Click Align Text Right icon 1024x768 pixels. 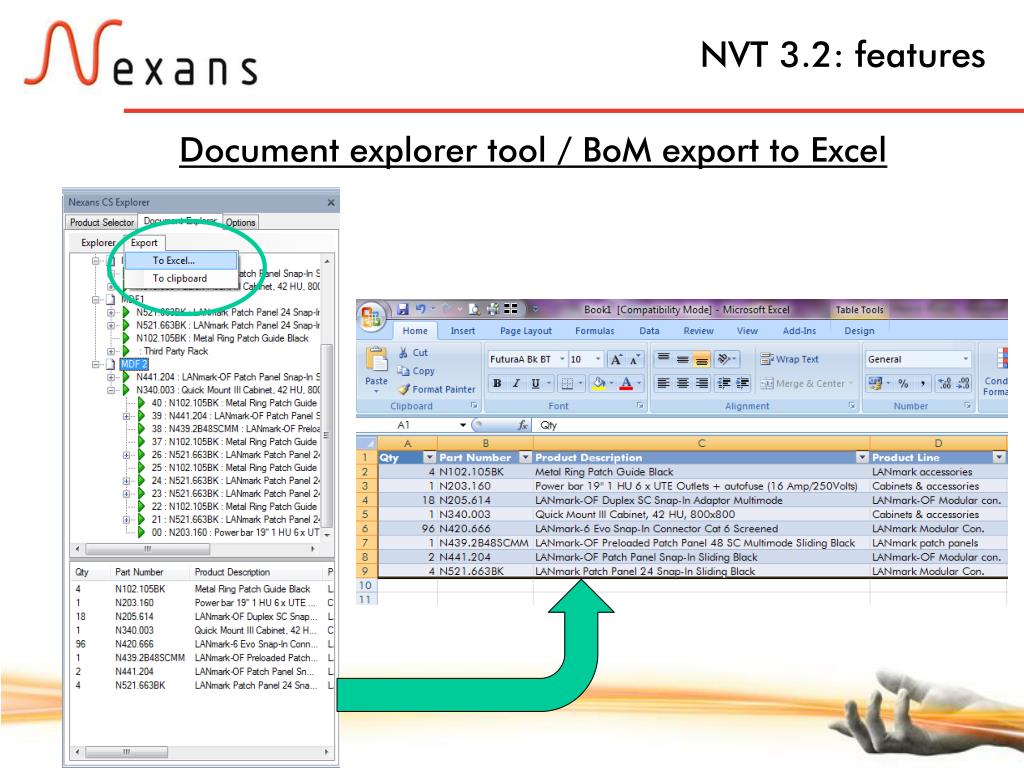[x=701, y=383]
